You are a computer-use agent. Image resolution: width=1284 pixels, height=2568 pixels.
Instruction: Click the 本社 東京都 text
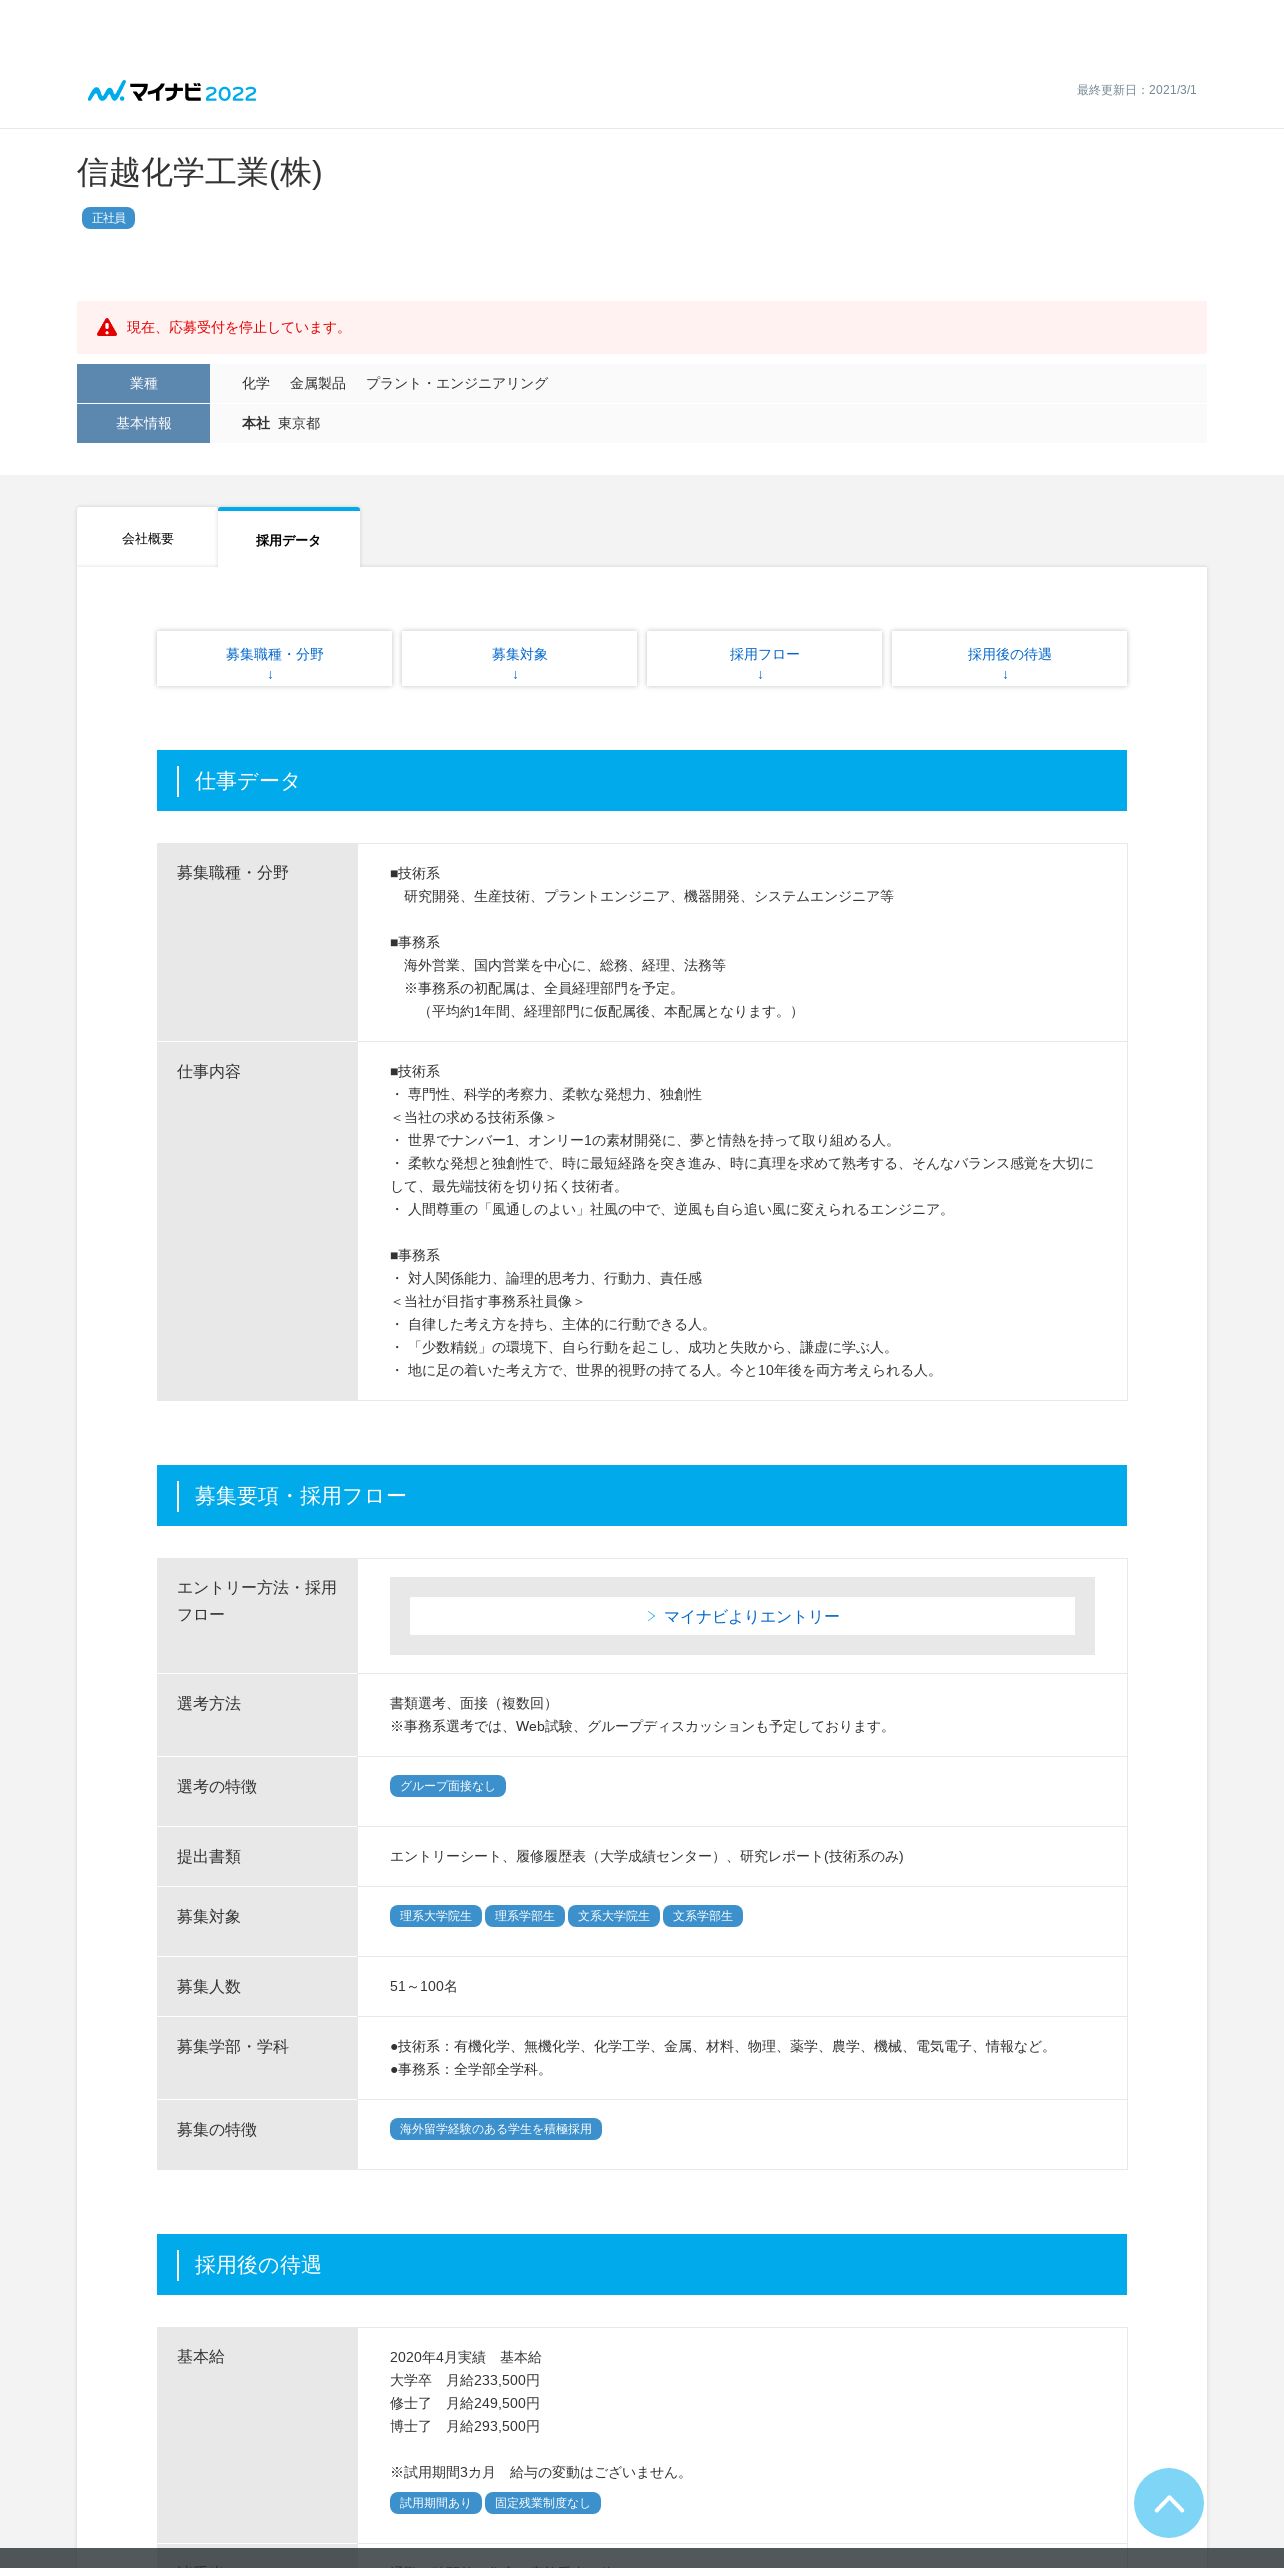click(281, 423)
